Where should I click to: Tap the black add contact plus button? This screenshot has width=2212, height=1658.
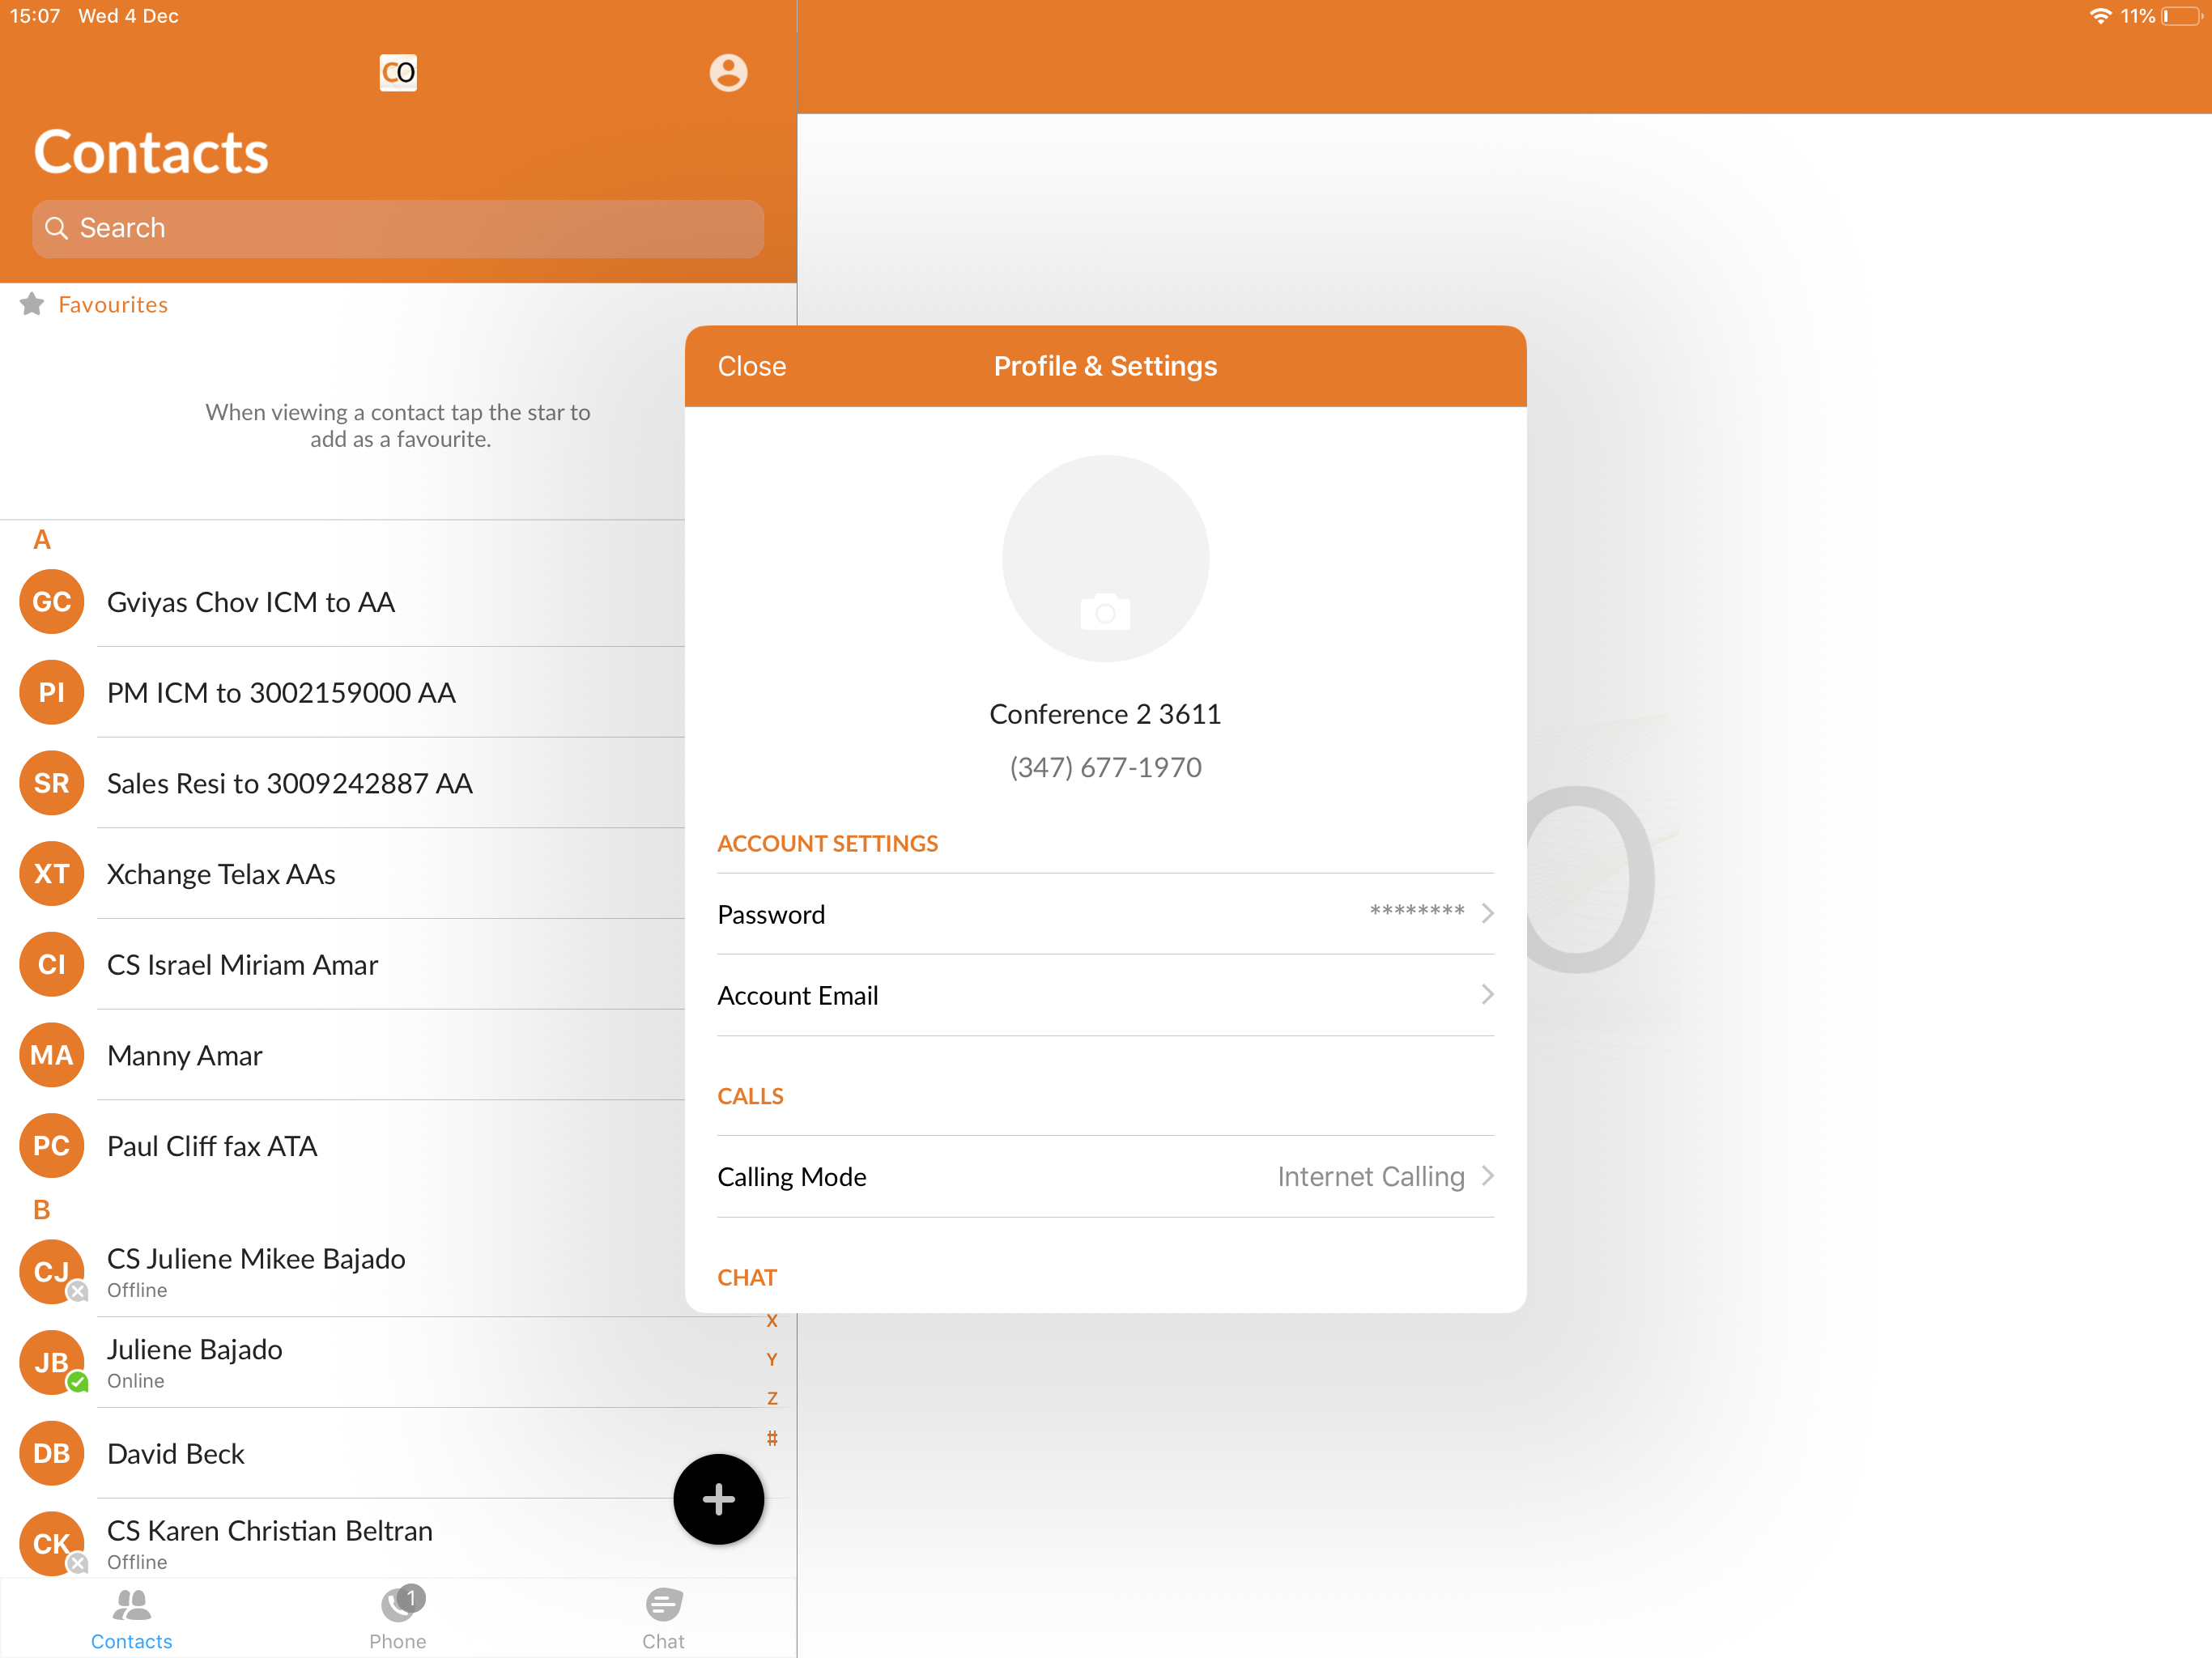coord(718,1498)
